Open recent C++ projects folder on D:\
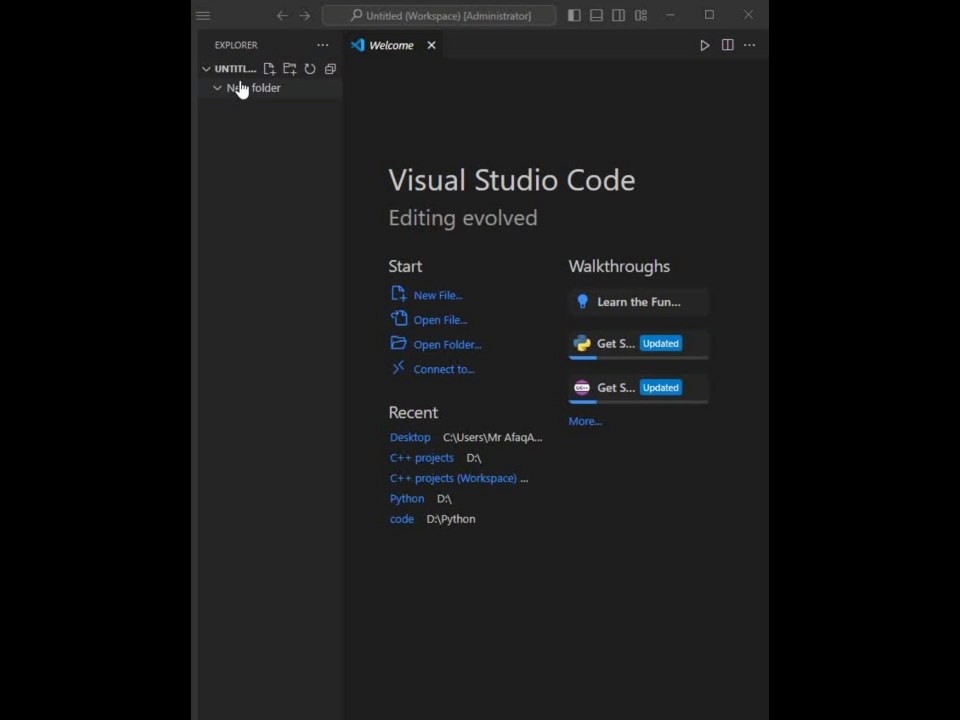 point(422,458)
